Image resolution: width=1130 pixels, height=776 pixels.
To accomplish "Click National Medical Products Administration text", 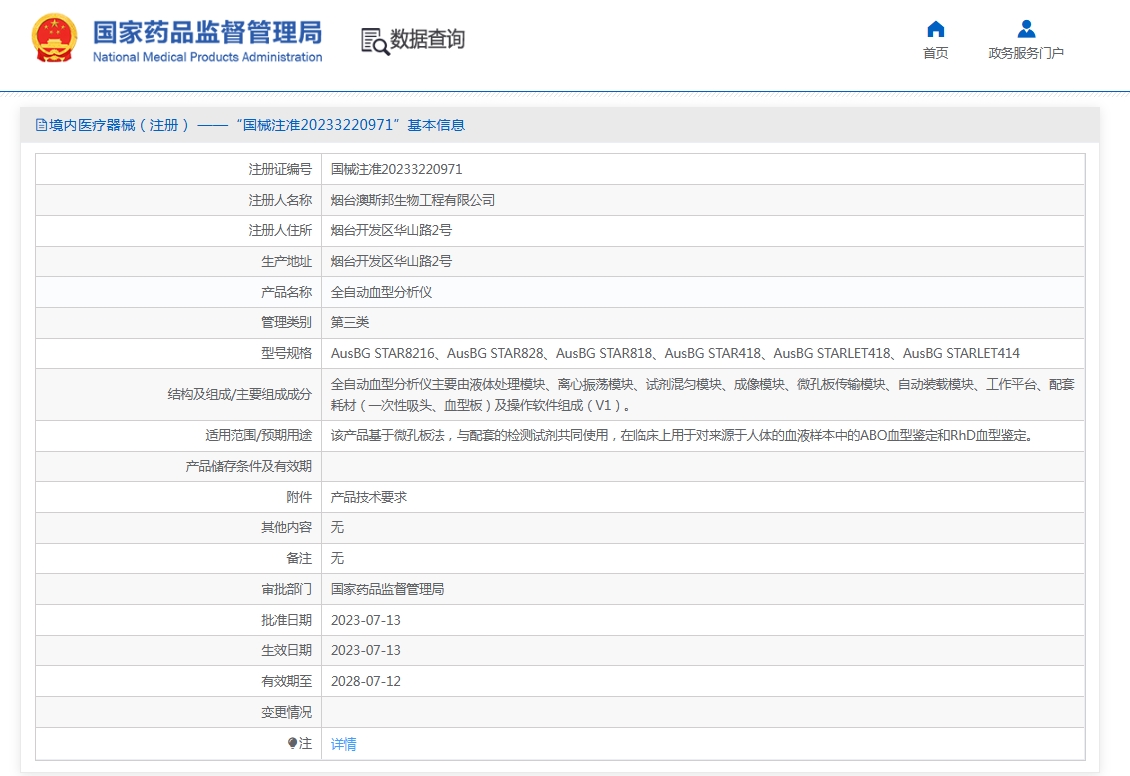I will 208,57.
